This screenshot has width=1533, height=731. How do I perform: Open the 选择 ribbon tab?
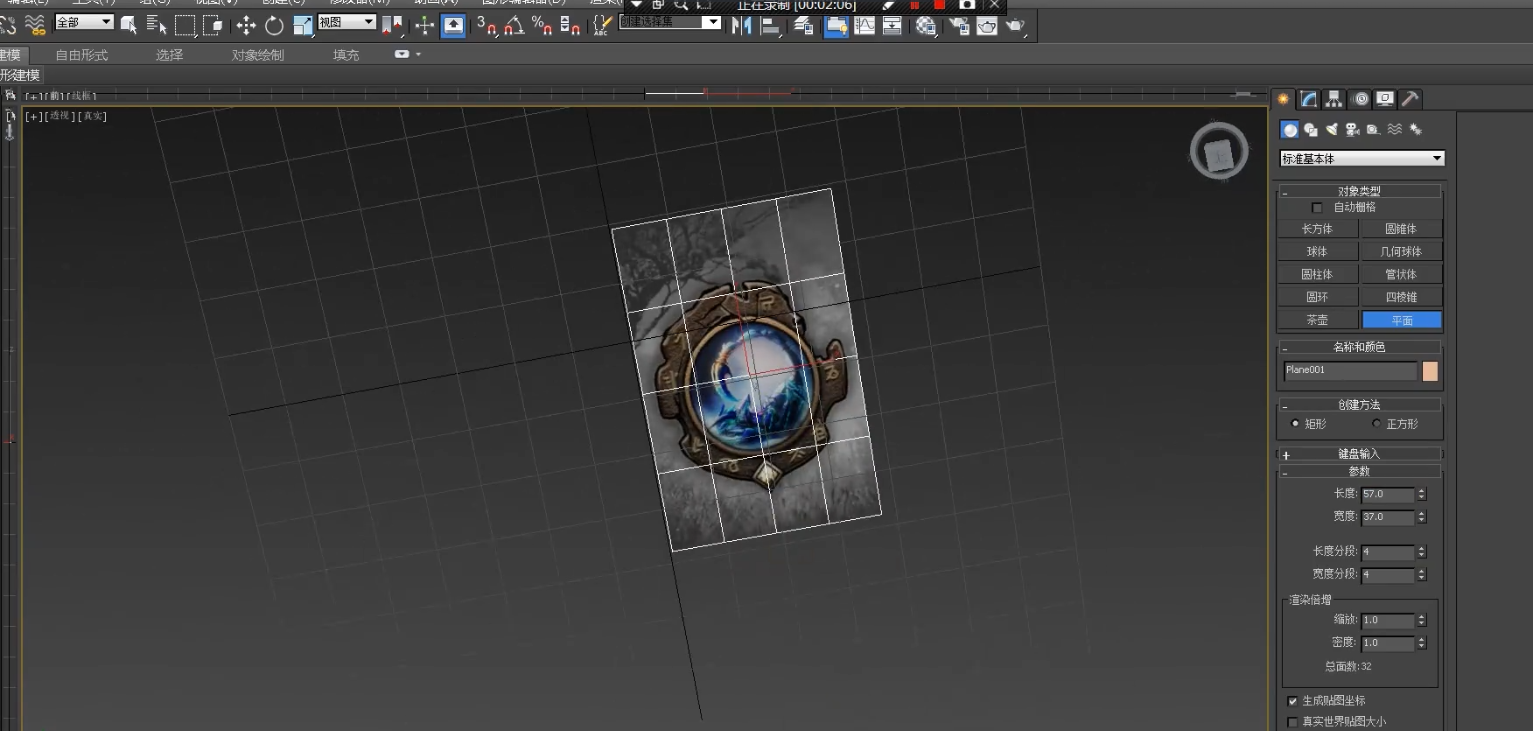tap(169, 55)
